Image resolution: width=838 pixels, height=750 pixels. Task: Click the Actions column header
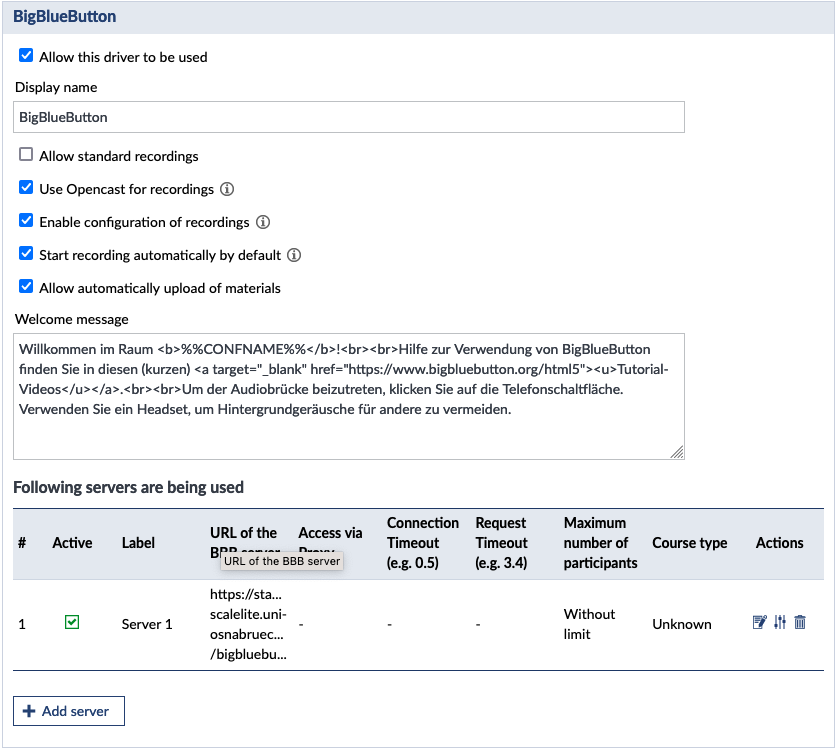coord(779,543)
